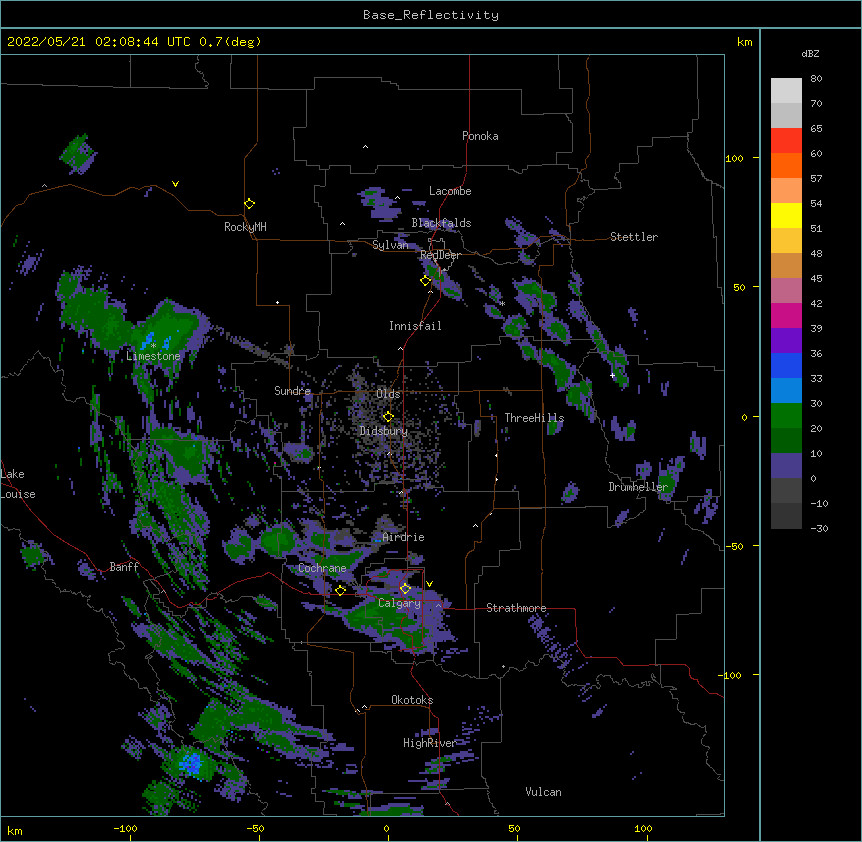862x842 pixels.
Task: Click the Okotoks town label
Action: [x=412, y=700]
